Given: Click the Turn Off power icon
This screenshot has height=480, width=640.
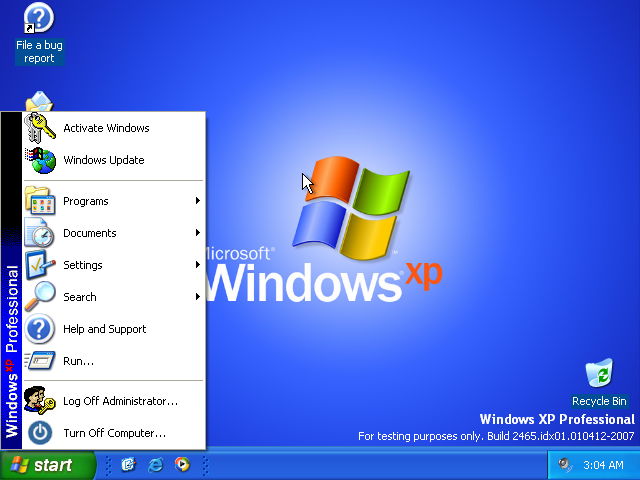Looking at the screenshot, I should click(40, 433).
